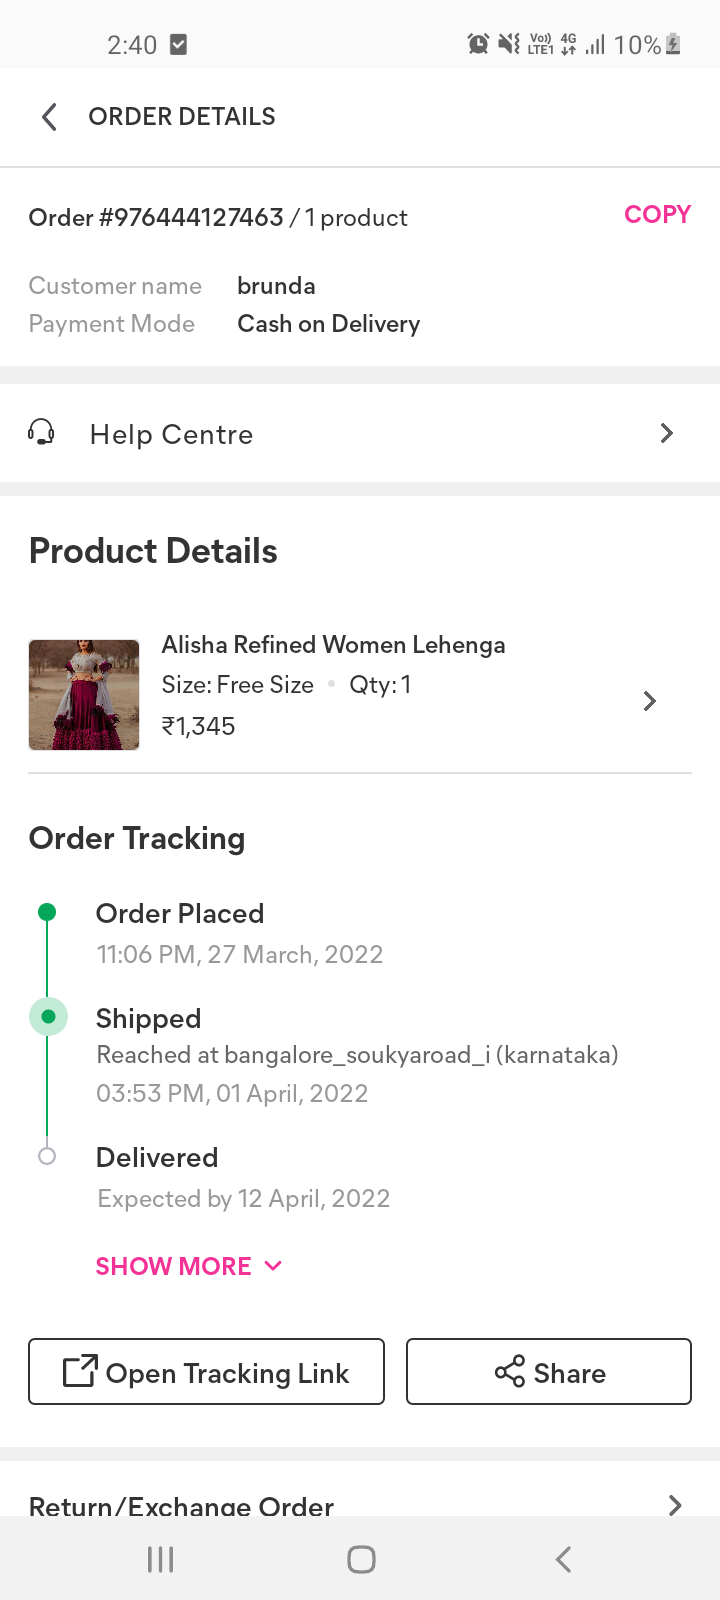The image size is (720, 1600).
Task: Expand Return/Exchange Order chevron
Action: click(675, 1504)
